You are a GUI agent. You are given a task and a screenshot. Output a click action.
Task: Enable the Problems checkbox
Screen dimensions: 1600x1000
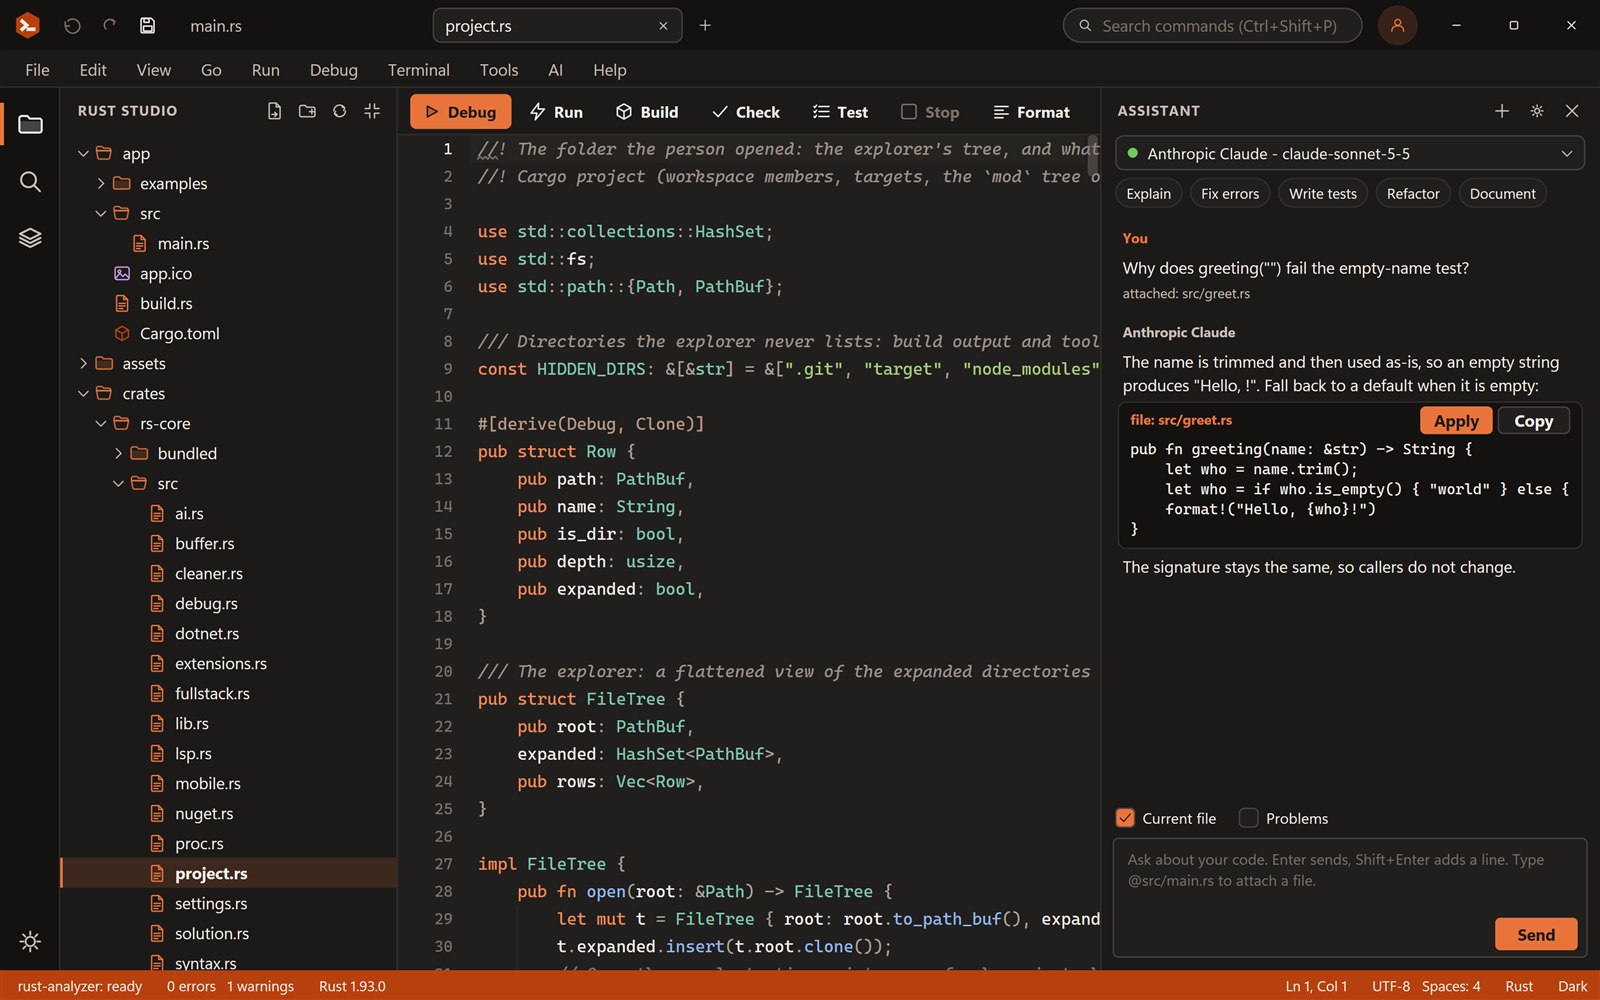[x=1248, y=818]
